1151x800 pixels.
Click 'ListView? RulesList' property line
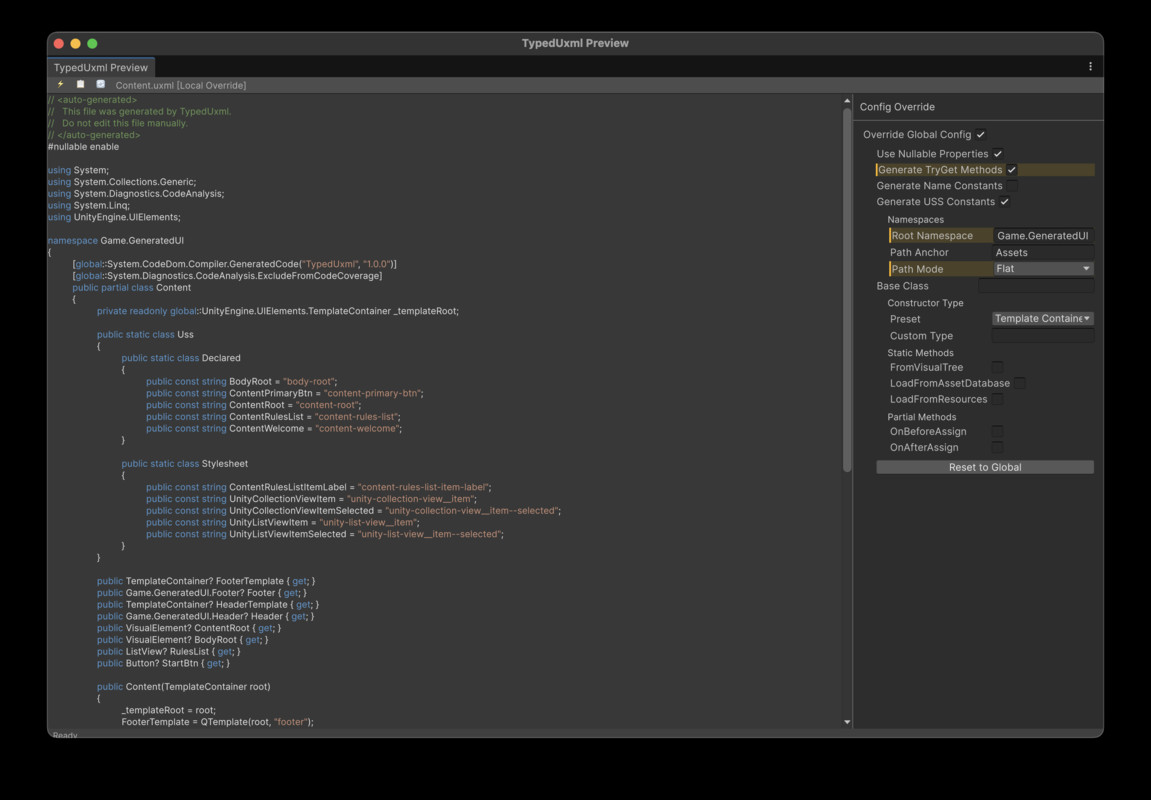[x=169, y=652]
